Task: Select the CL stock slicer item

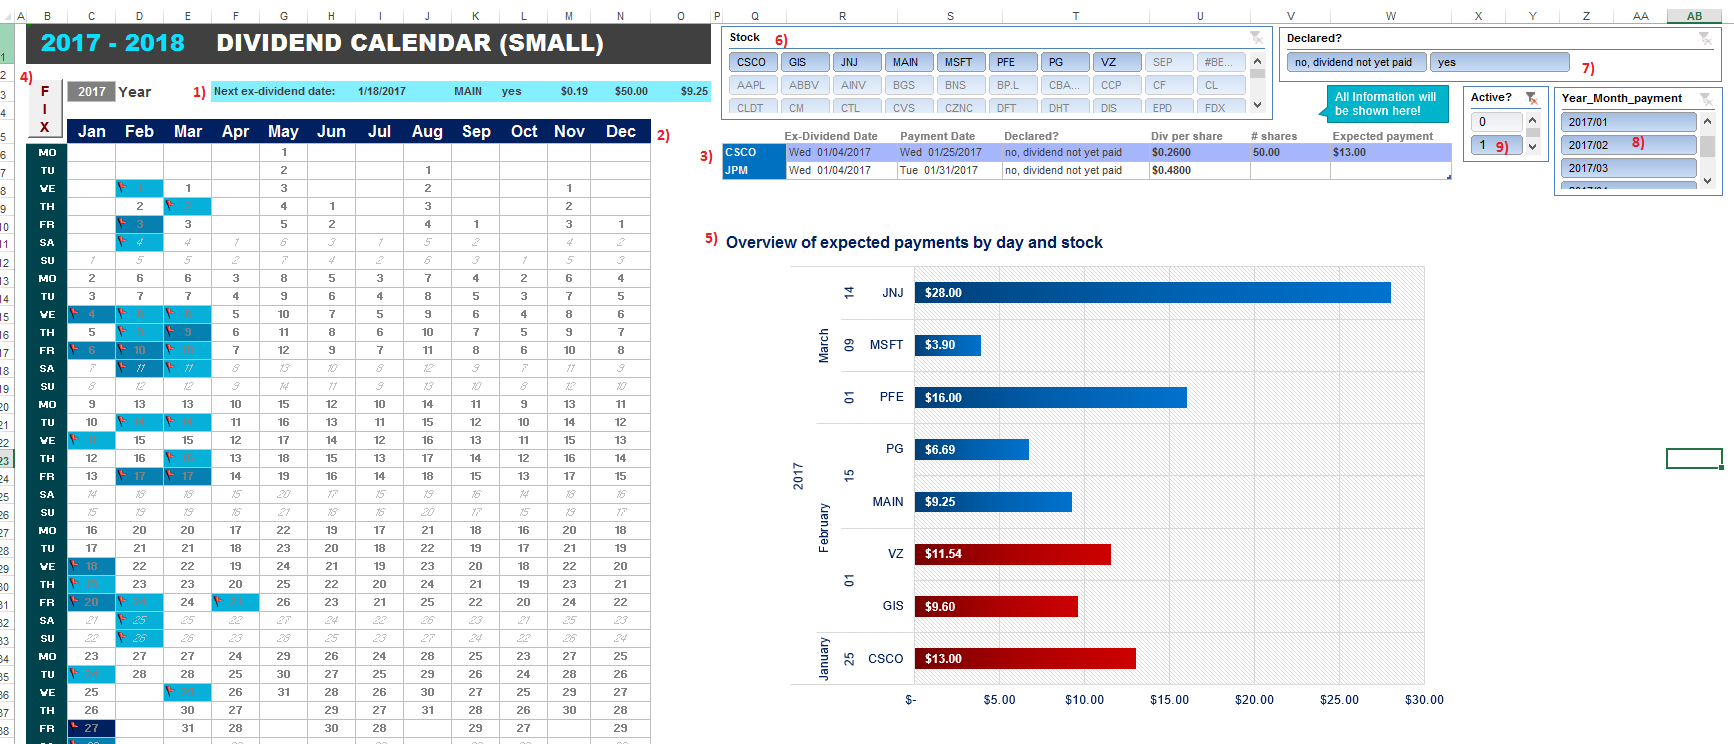Action: pos(1221,85)
